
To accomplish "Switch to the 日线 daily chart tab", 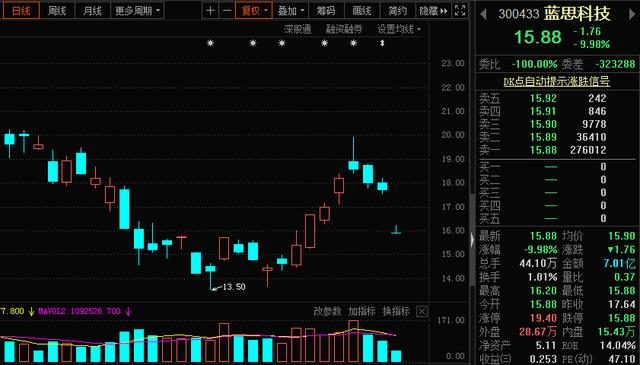I will pyautogui.click(x=21, y=11).
